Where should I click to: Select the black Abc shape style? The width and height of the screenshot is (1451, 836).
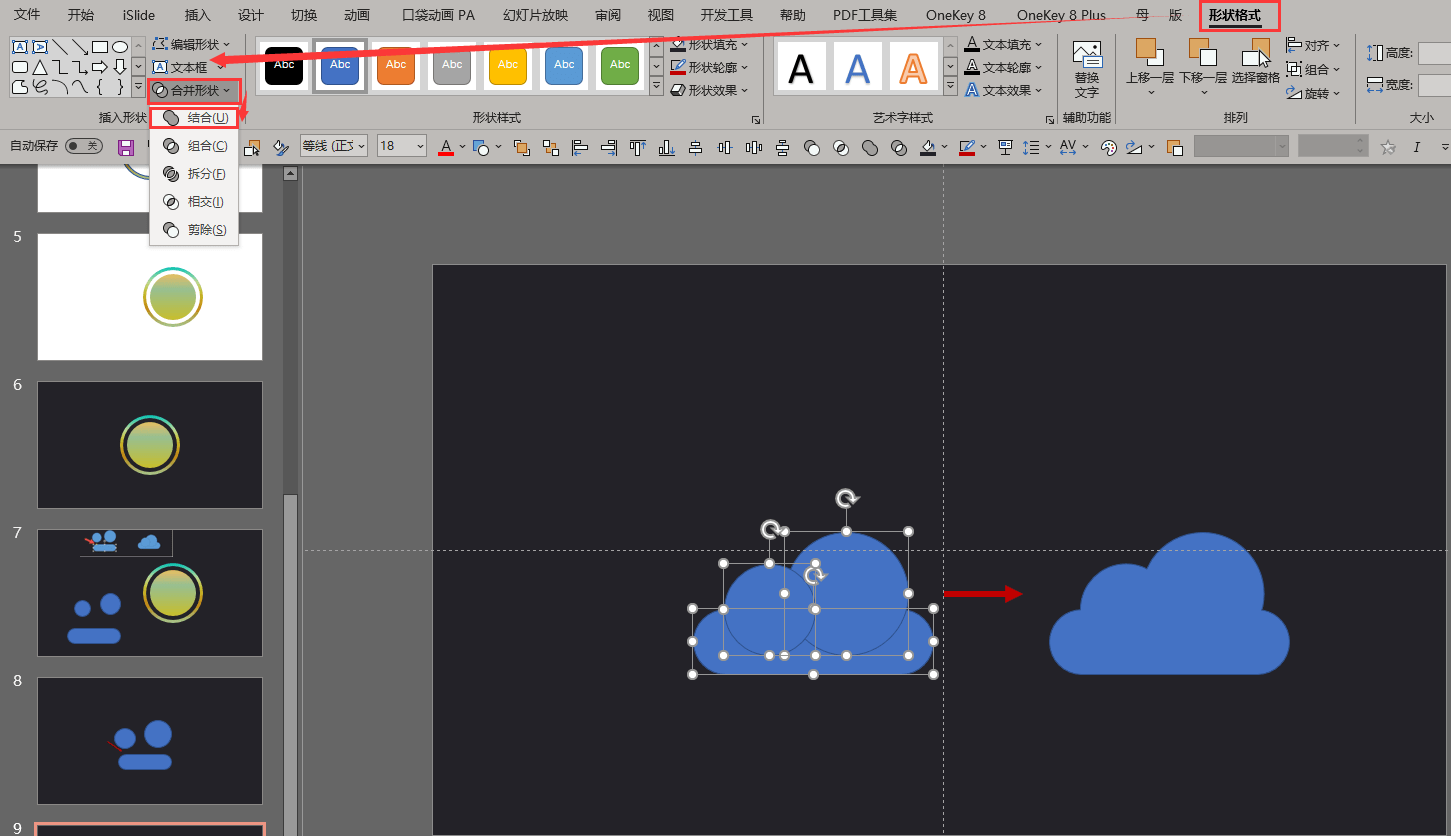click(x=284, y=66)
